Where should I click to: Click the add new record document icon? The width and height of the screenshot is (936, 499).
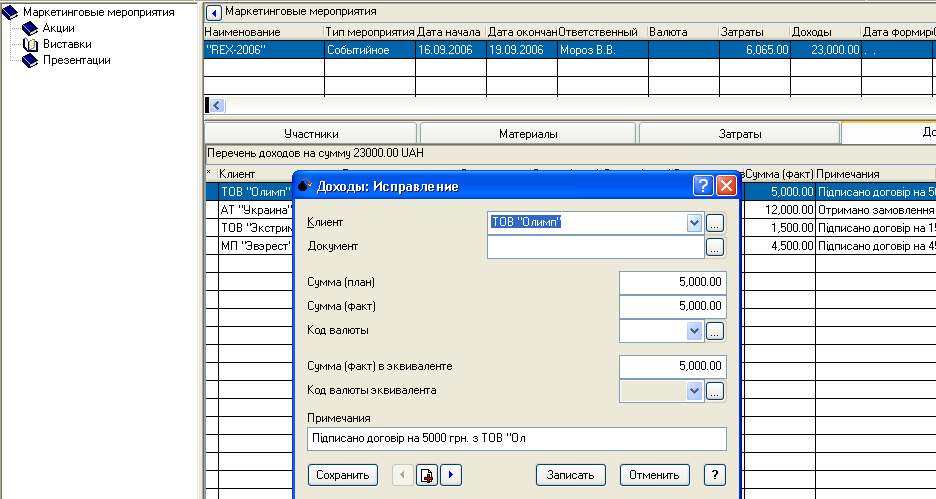click(427, 475)
